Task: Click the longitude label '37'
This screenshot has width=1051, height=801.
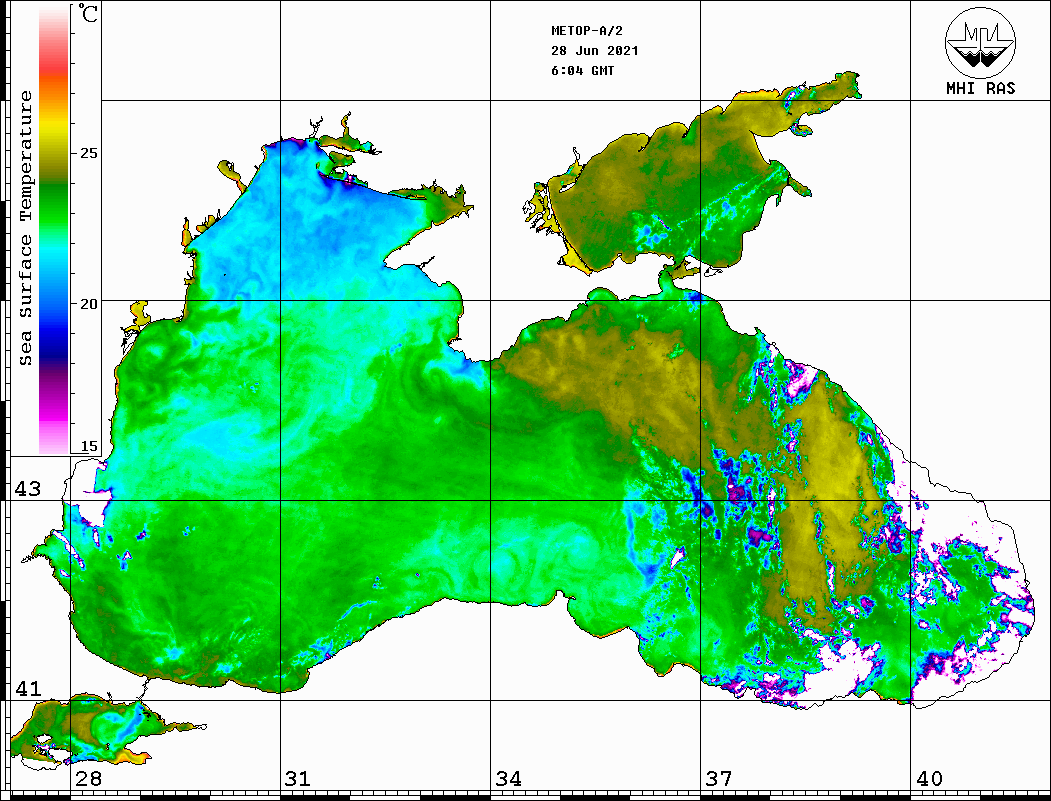Action: coord(719,778)
